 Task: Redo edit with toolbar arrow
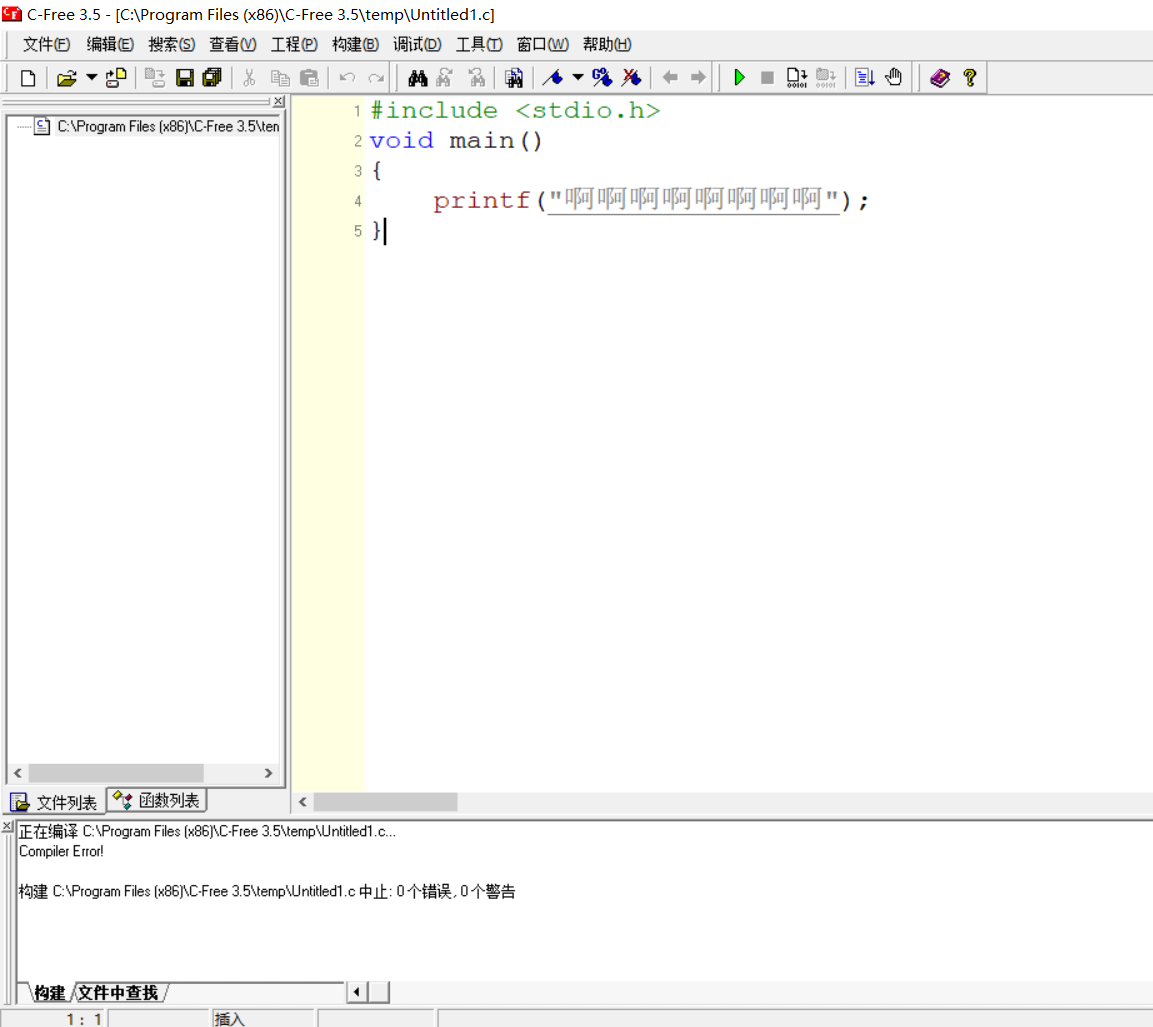[x=376, y=78]
